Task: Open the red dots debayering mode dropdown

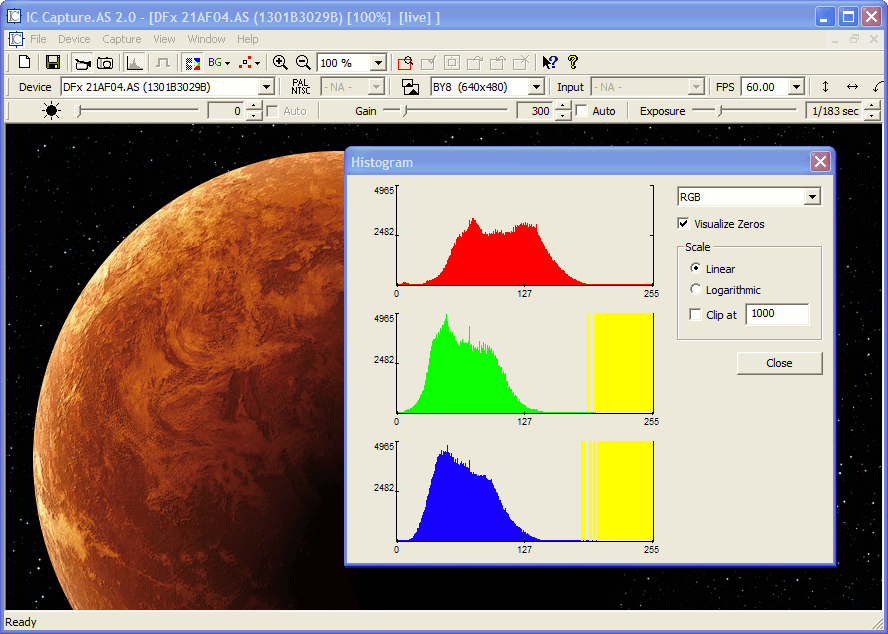Action: 249,63
